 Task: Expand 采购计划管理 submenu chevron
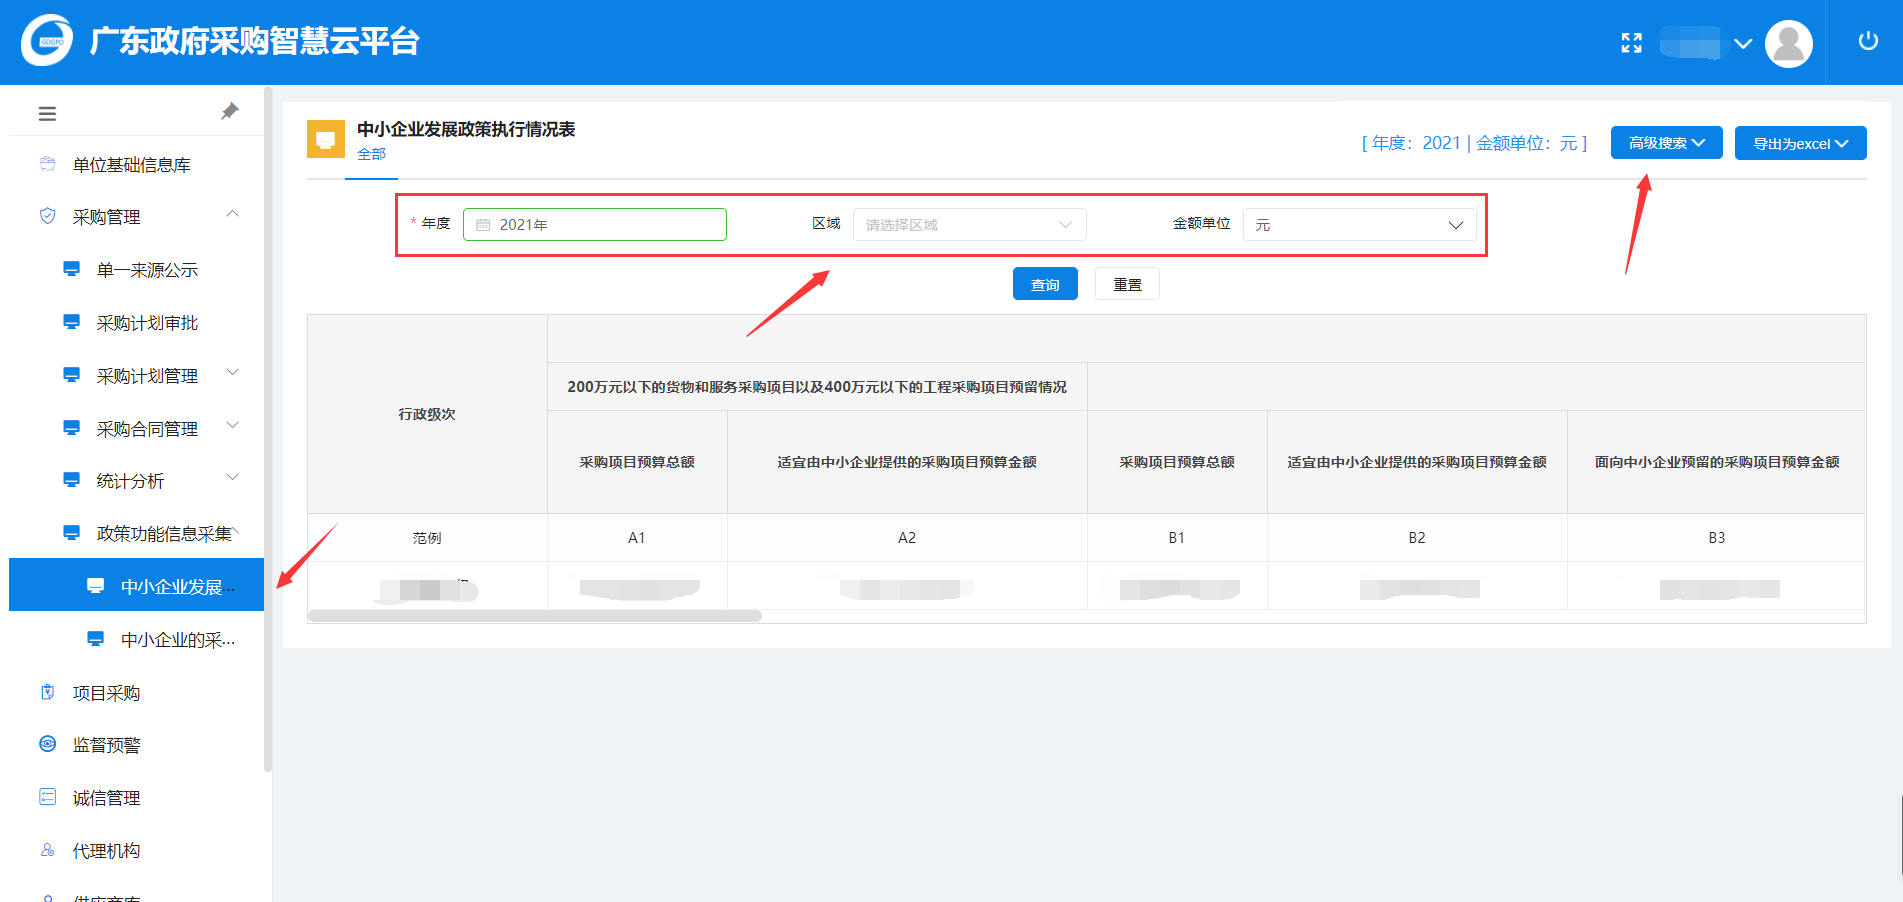point(233,373)
